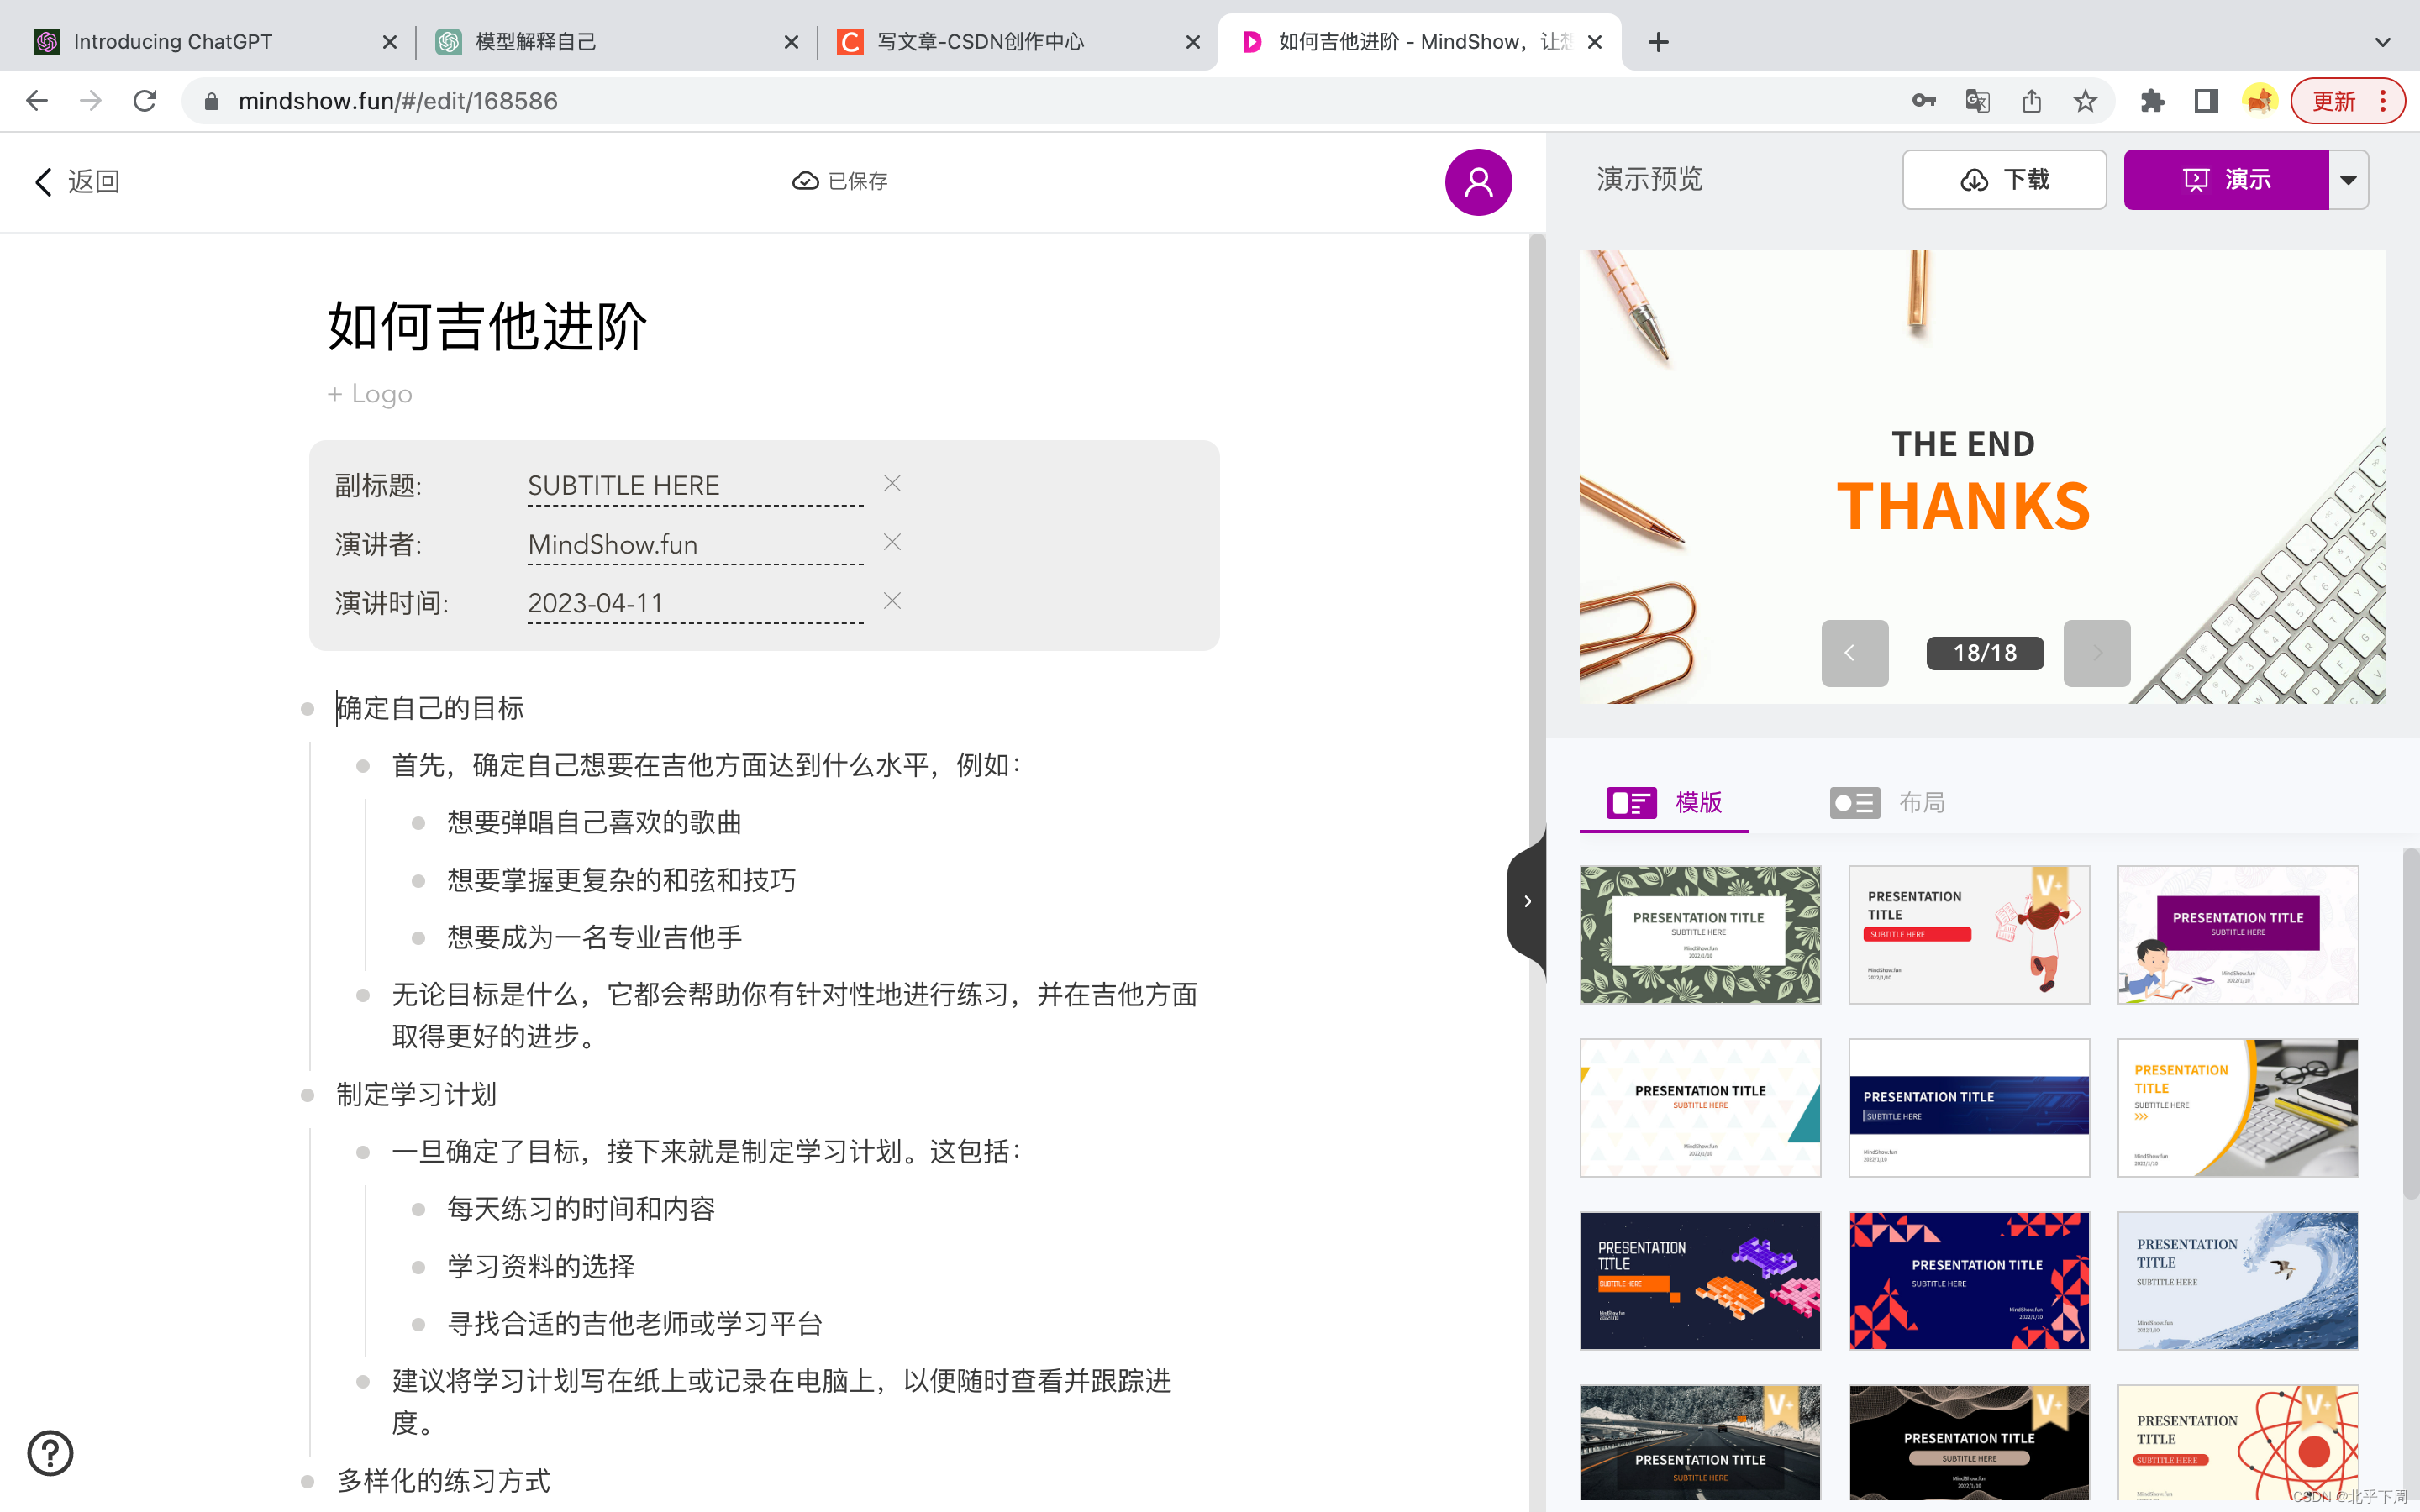
Task: Click the 想要弹唱自己喜欢的歌曲 line
Action: click(x=594, y=823)
